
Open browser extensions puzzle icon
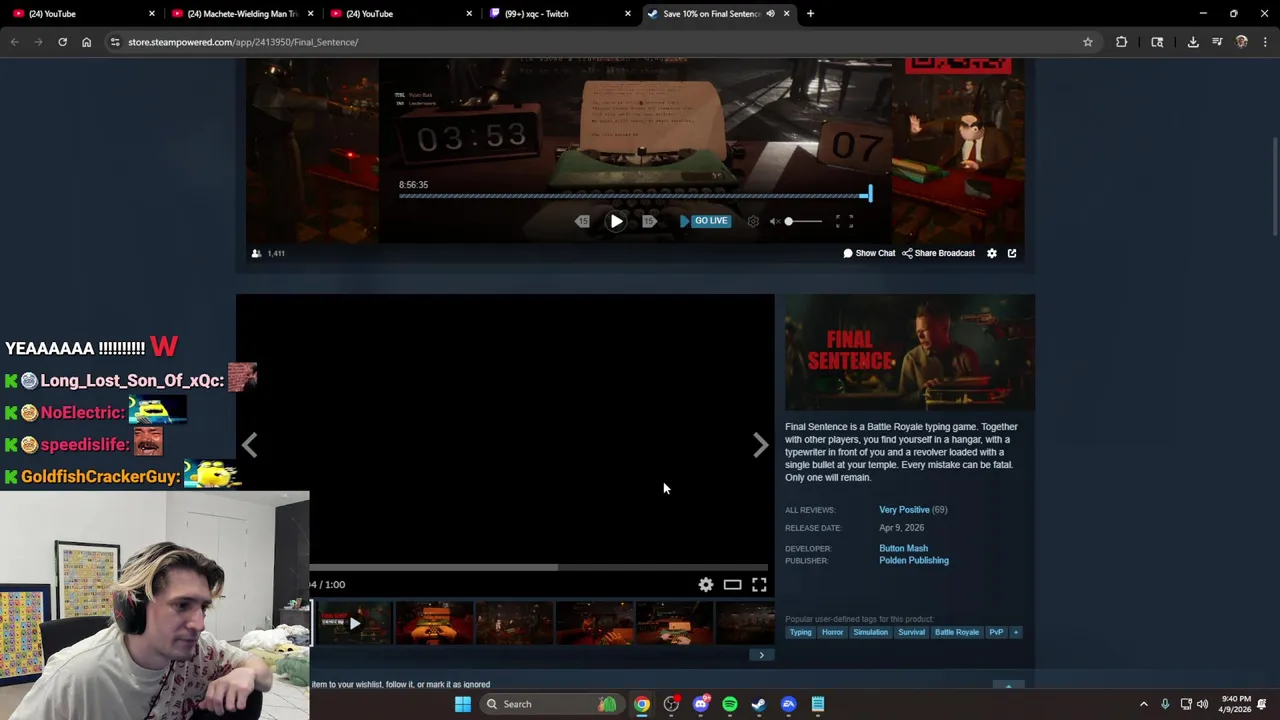1121,42
